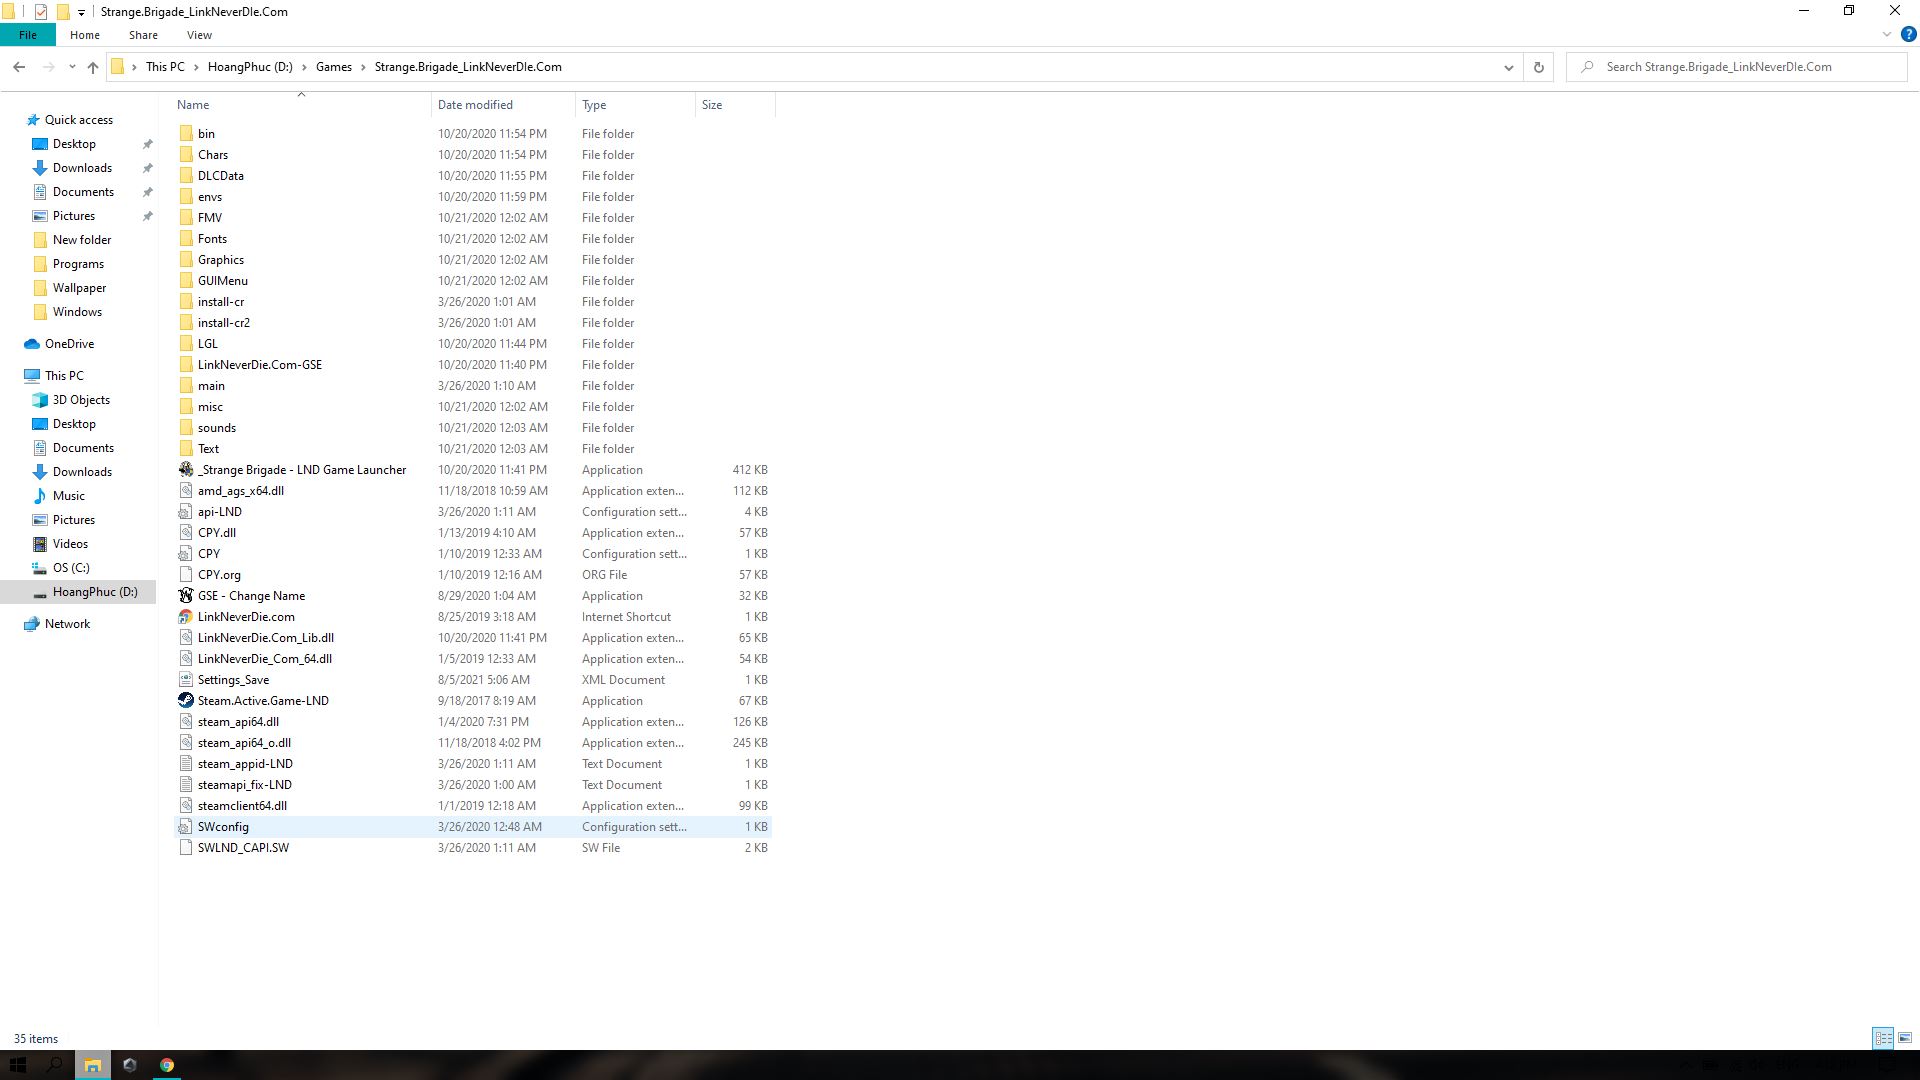Click the Refresh button beside the address bar
This screenshot has height=1080, width=1920.
click(1538, 67)
